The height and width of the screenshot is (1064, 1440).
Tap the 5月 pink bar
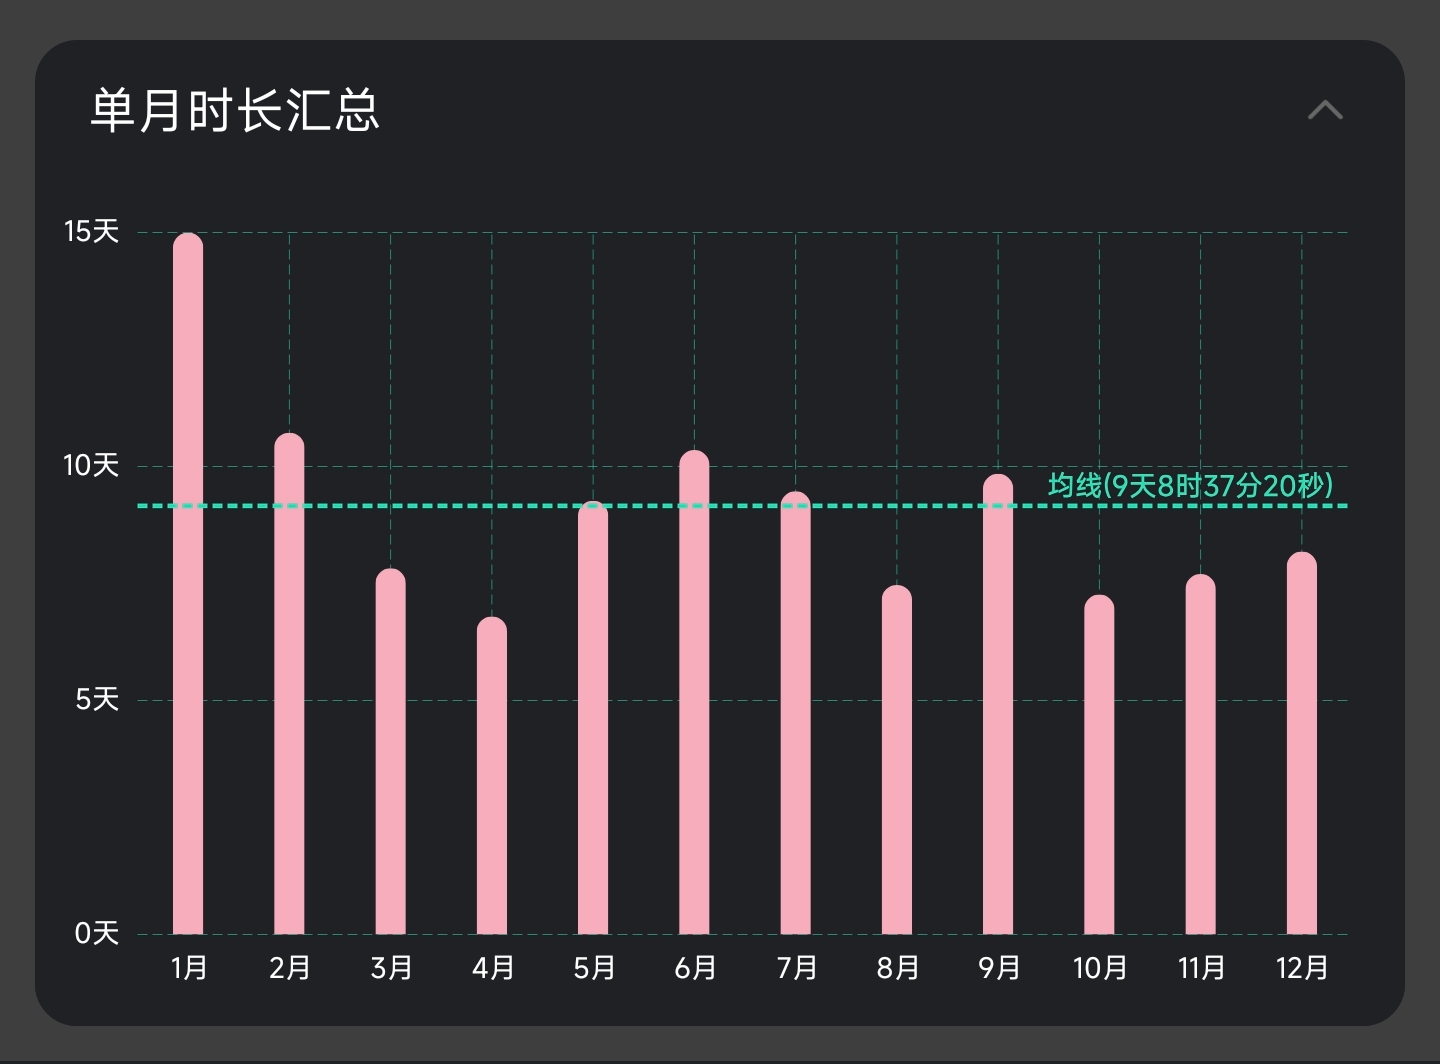coord(593,718)
